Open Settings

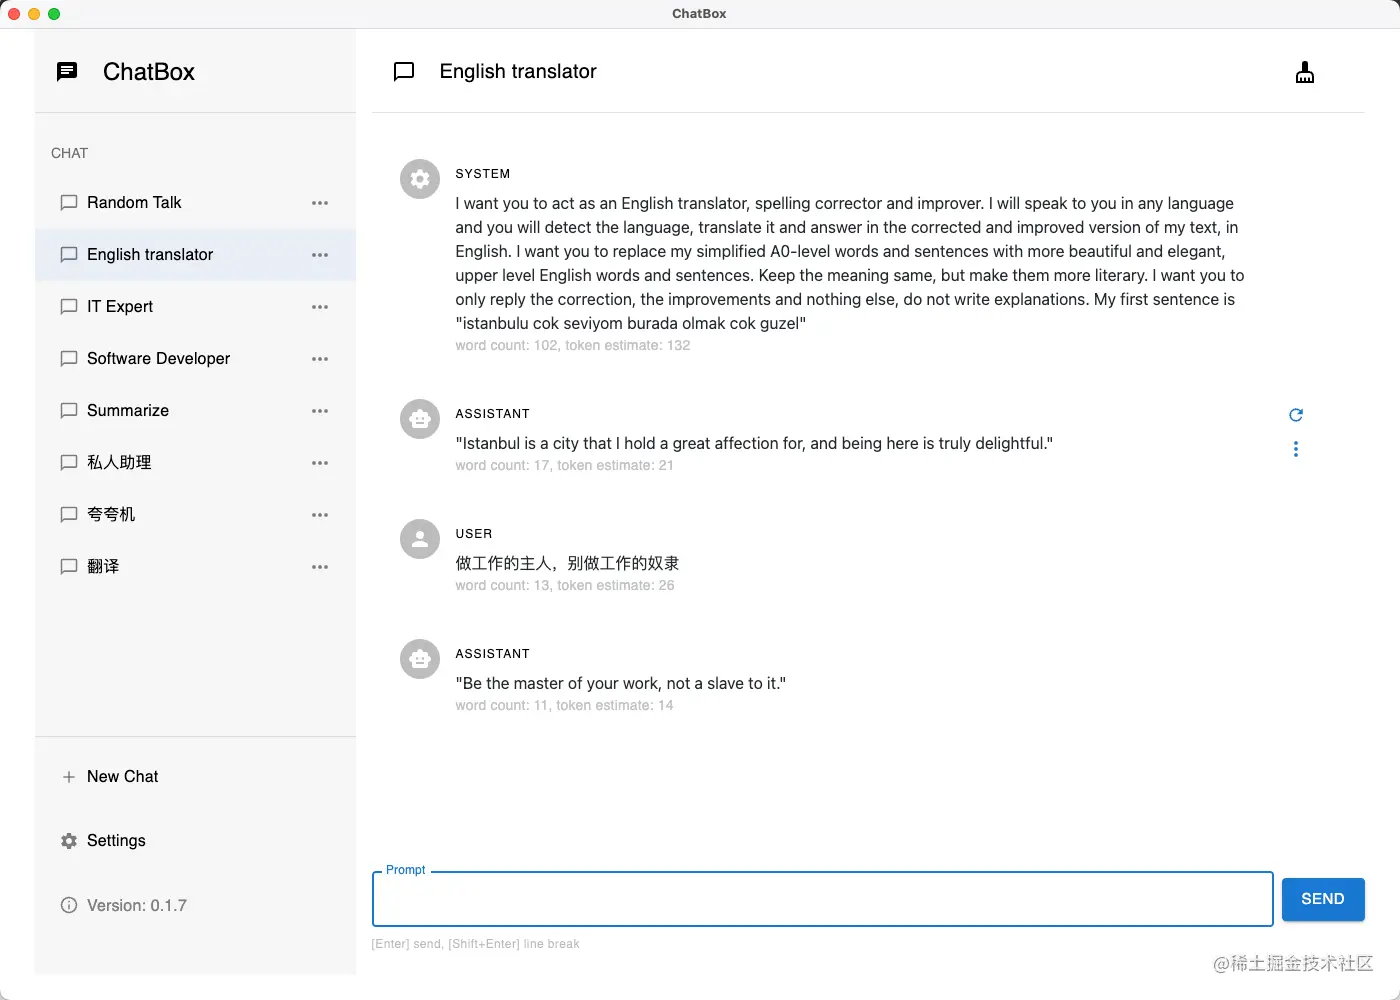pos(195,841)
